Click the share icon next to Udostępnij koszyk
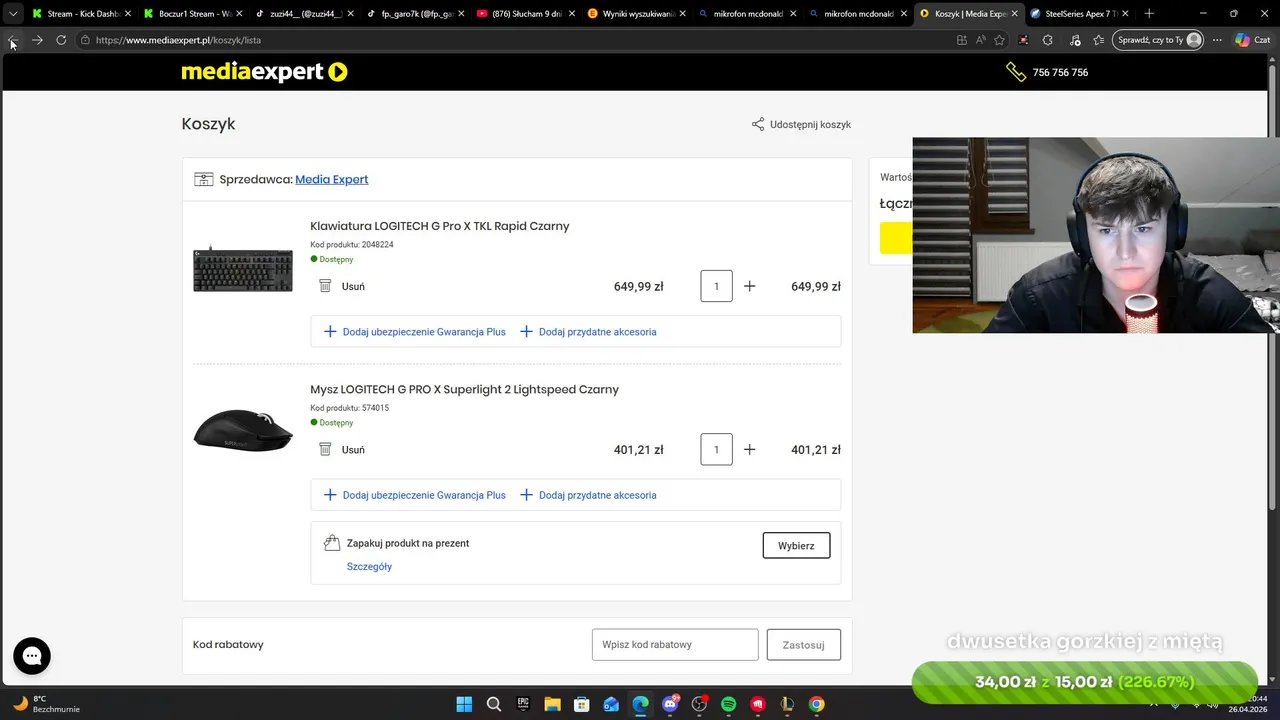Screen dimensions: 1280x720 coord(758,125)
